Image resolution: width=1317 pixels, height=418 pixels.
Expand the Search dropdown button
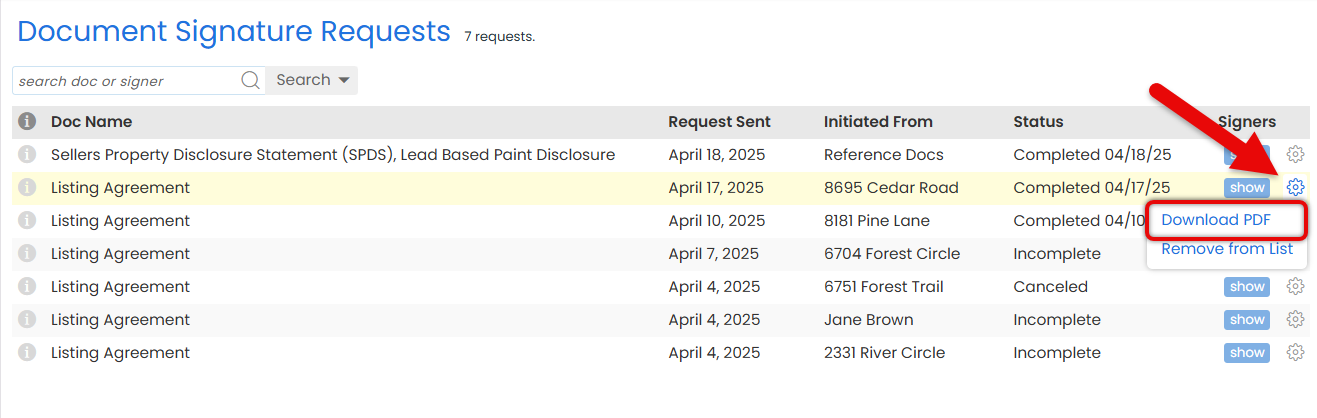click(x=312, y=80)
